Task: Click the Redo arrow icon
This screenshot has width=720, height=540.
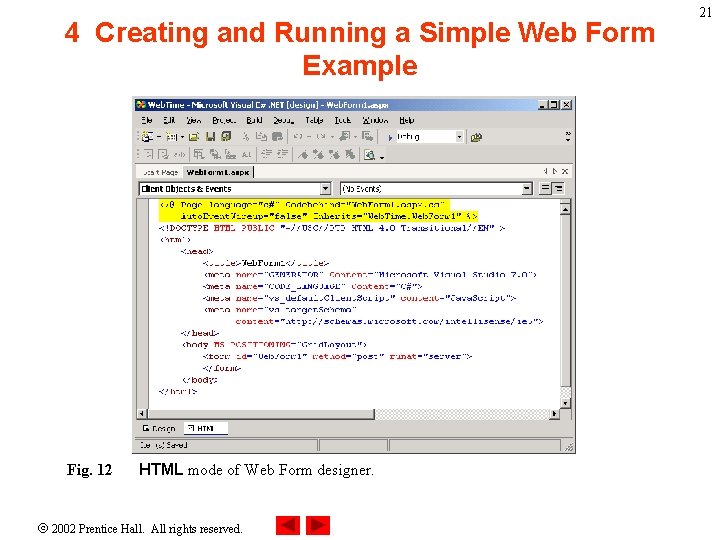Action: point(321,136)
